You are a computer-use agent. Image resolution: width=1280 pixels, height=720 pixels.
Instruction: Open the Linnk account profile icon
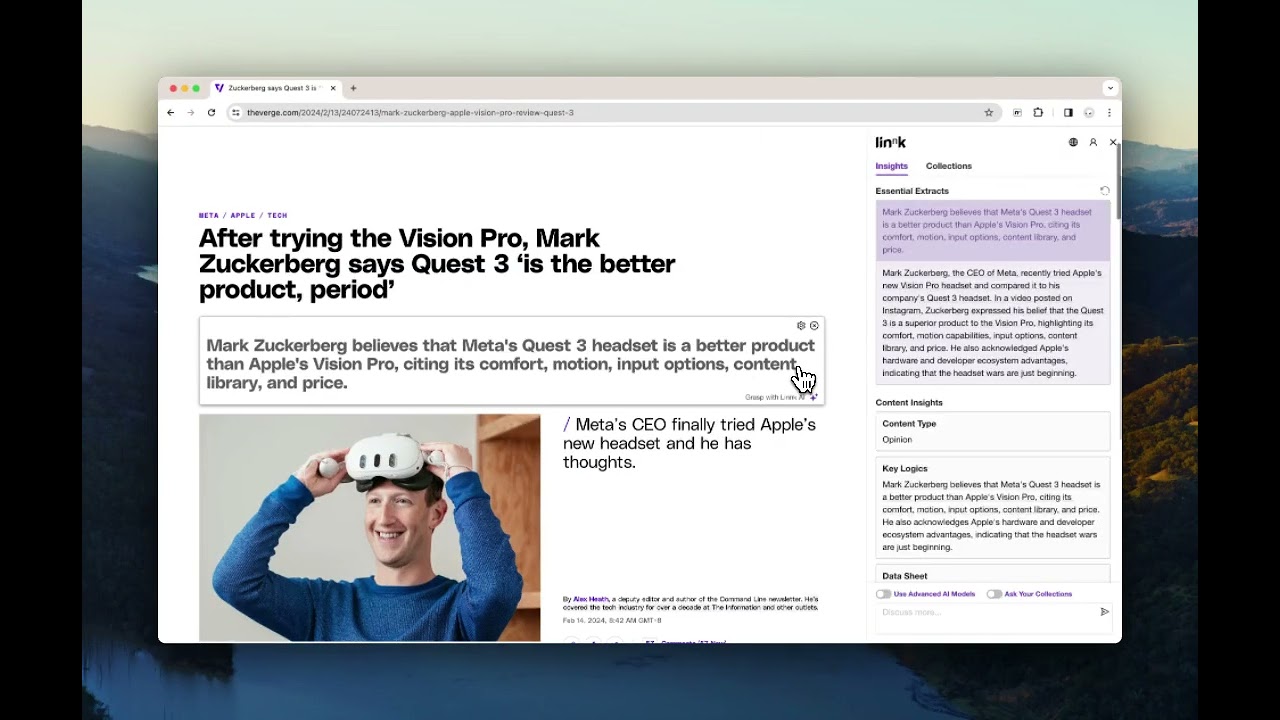coord(1093,143)
